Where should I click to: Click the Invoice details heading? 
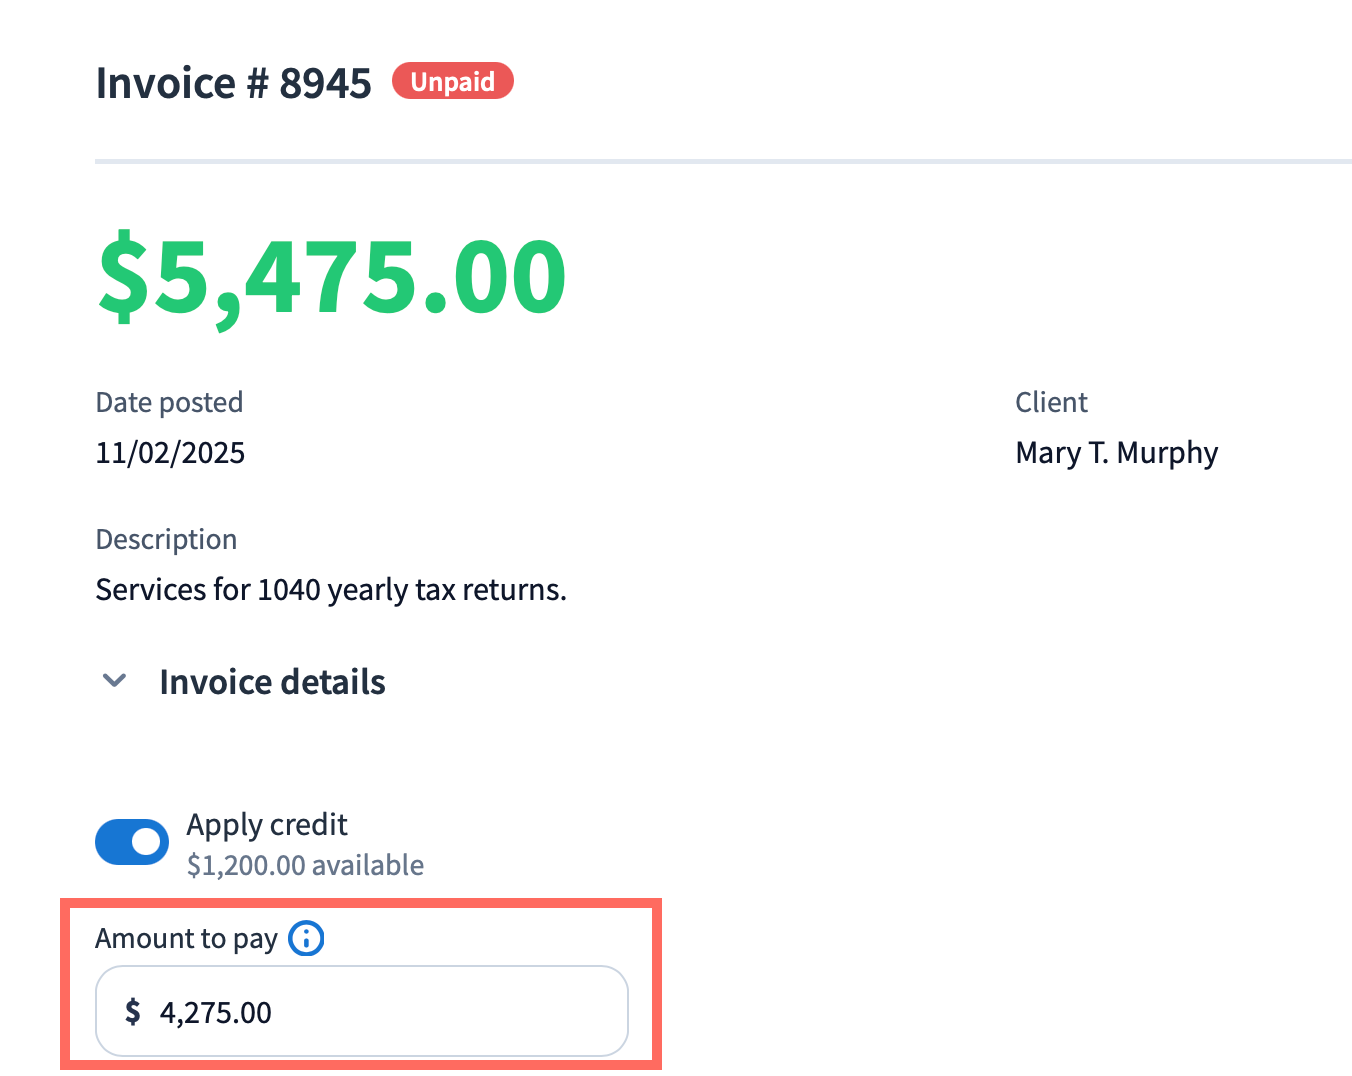(x=272, y=682)
